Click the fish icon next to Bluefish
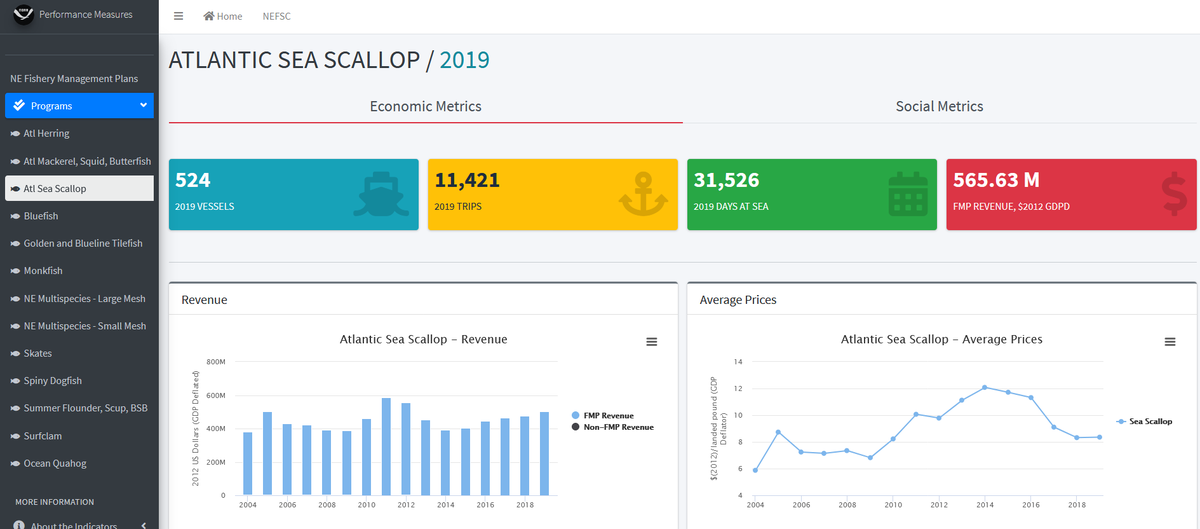The image size is (1200, 529). [15, 216]
